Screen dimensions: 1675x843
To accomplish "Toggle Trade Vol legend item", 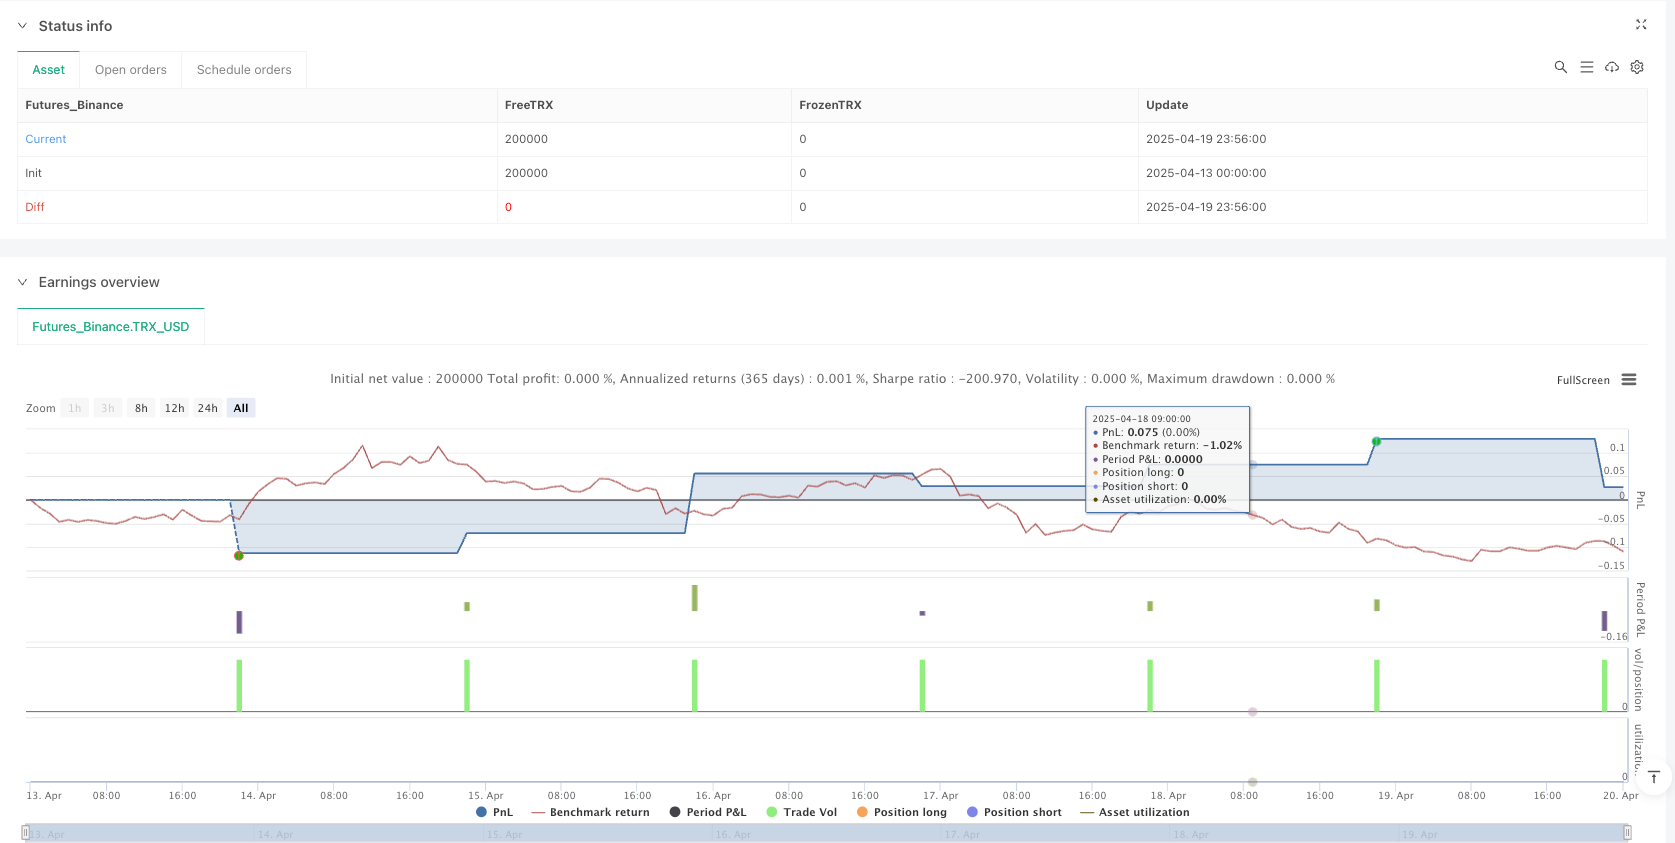I will 801,812.
